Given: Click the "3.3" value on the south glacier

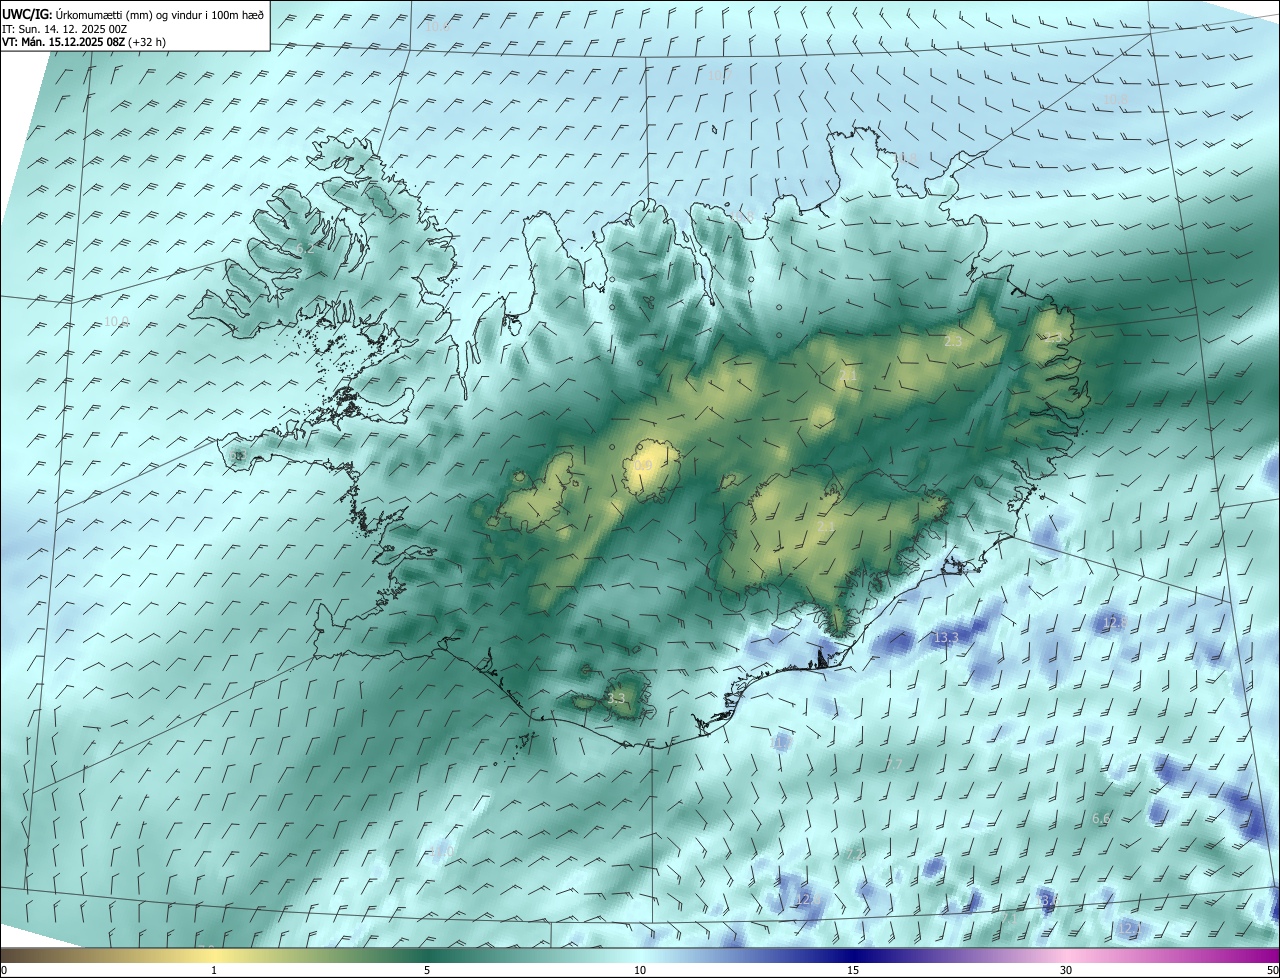Looking at the screenshot, I should click(616, 699).
